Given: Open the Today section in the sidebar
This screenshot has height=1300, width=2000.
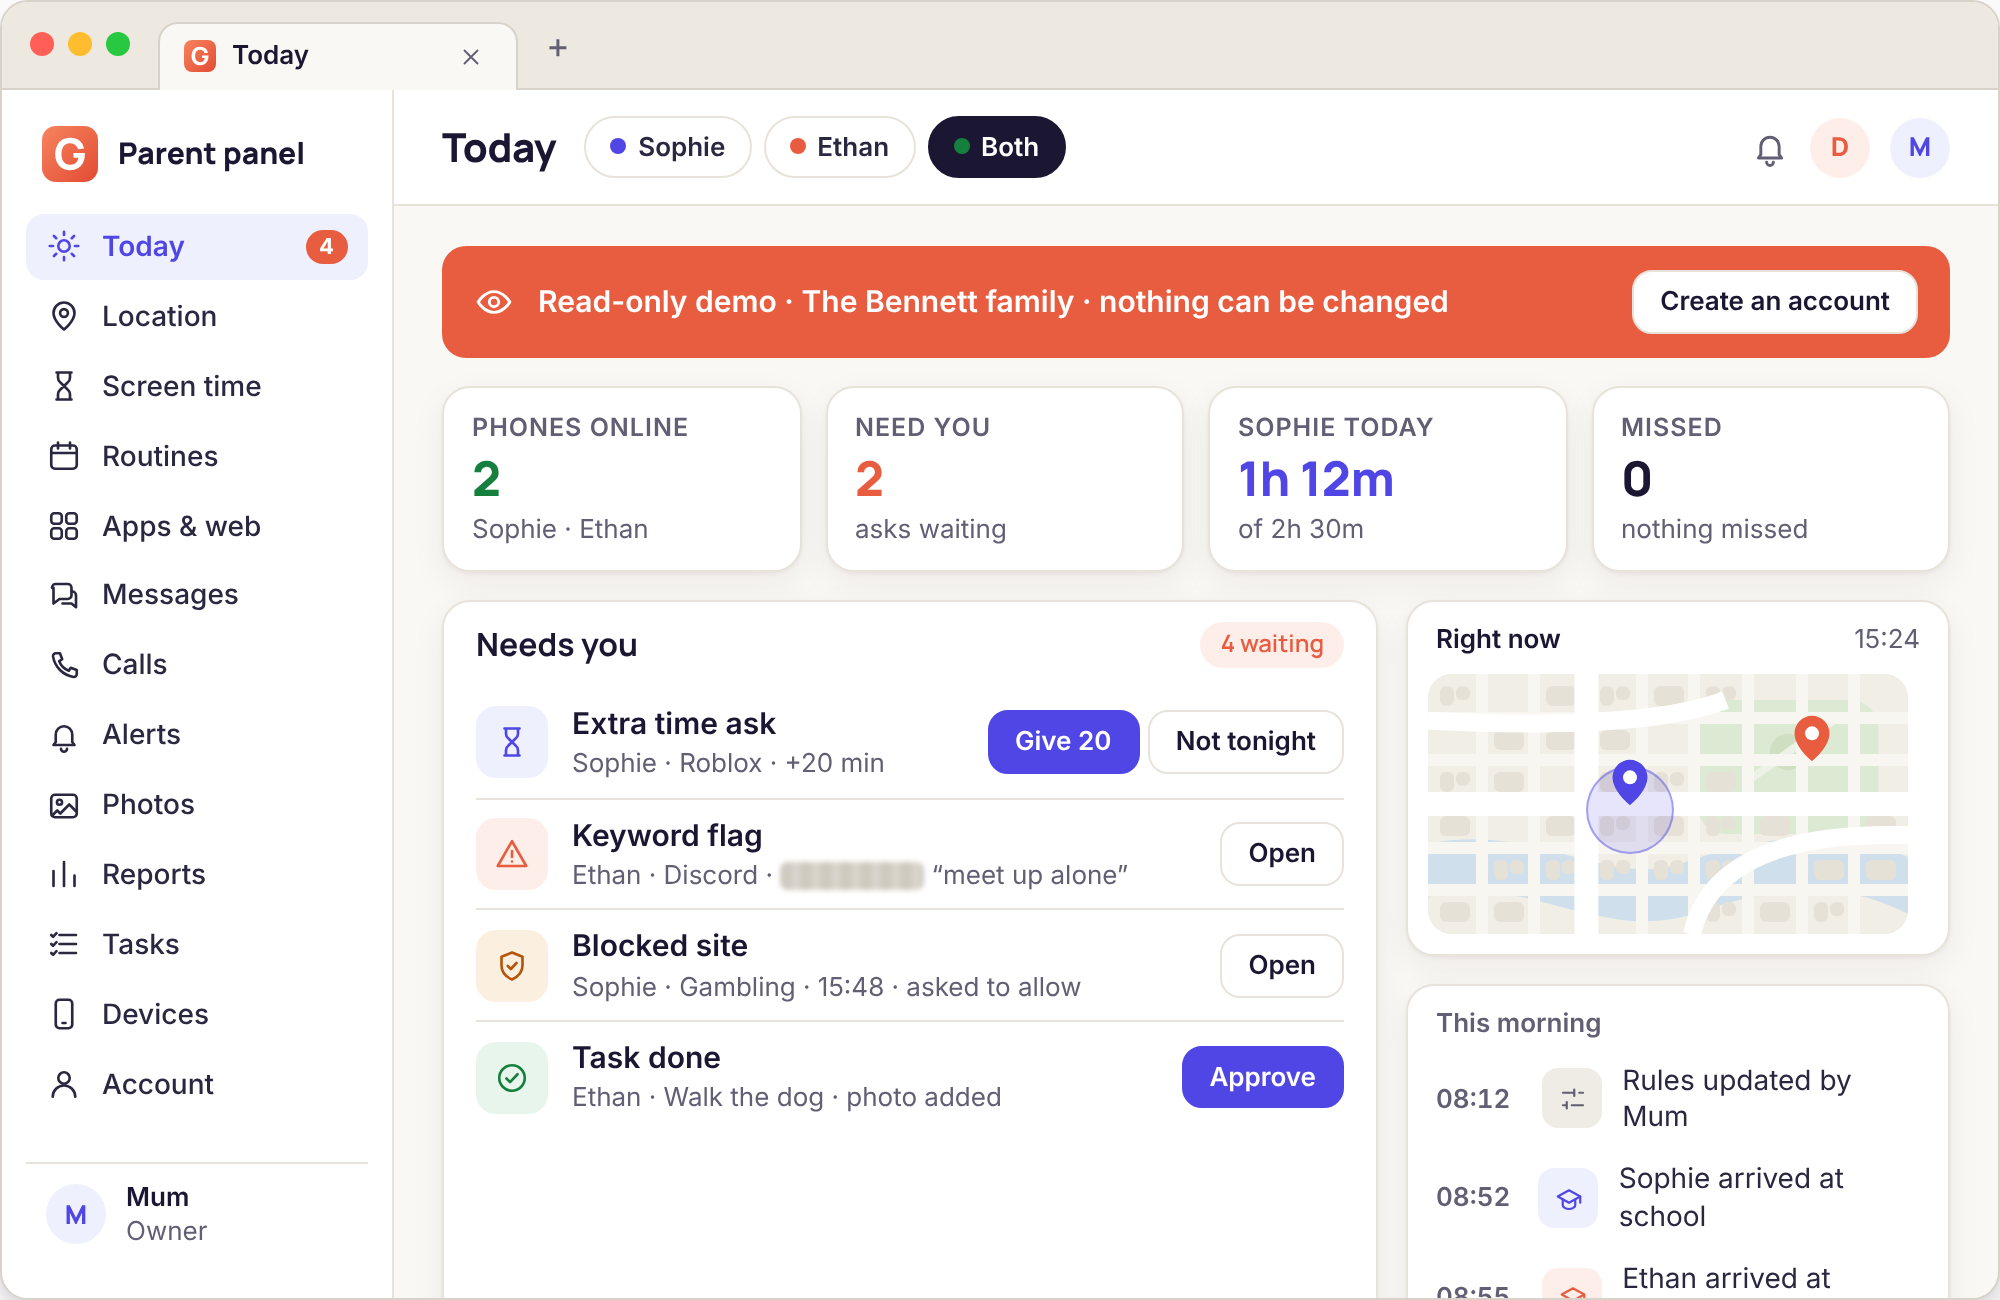Looking at the screenshot, I should pos(197,246).
